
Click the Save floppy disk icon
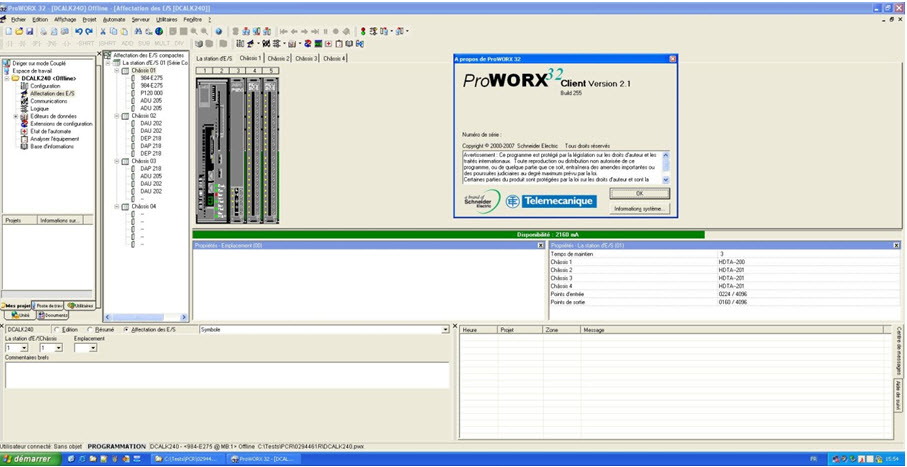(30, 31)
